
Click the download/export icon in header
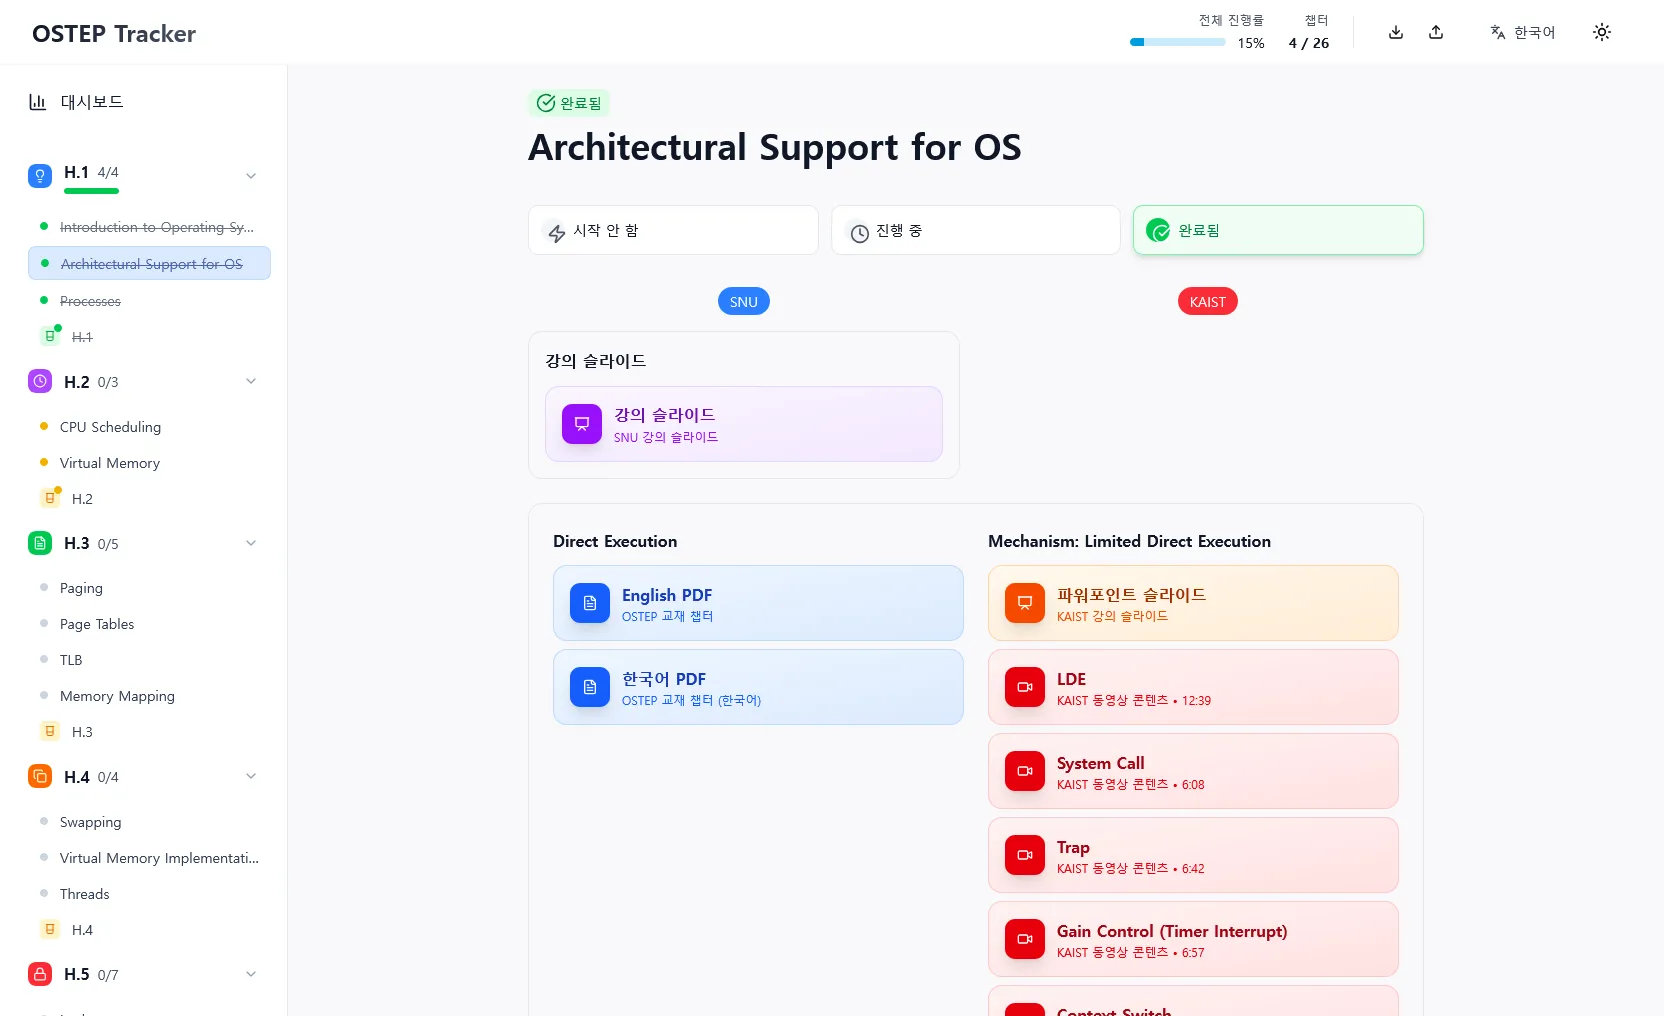1396,32
